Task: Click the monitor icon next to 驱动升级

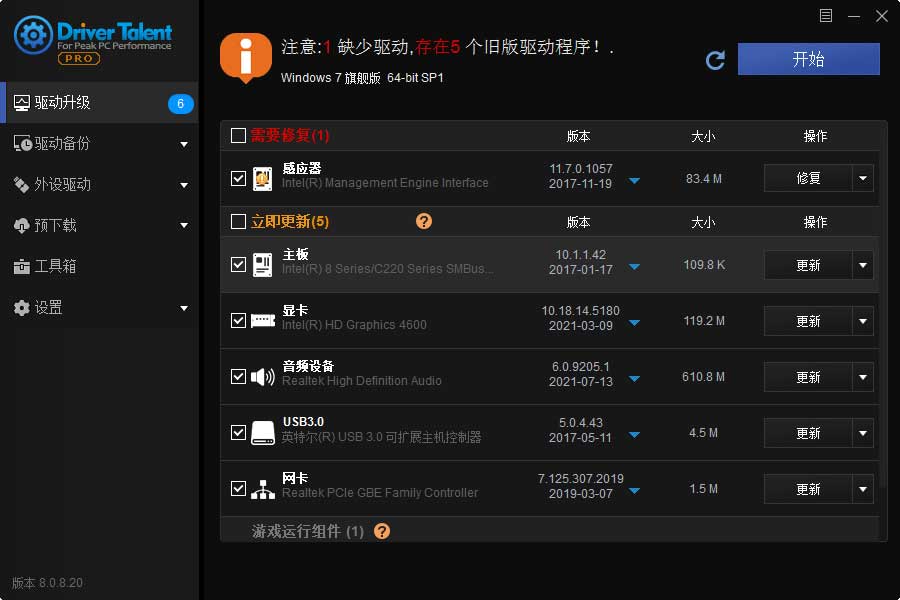Action: coord(22,103)
